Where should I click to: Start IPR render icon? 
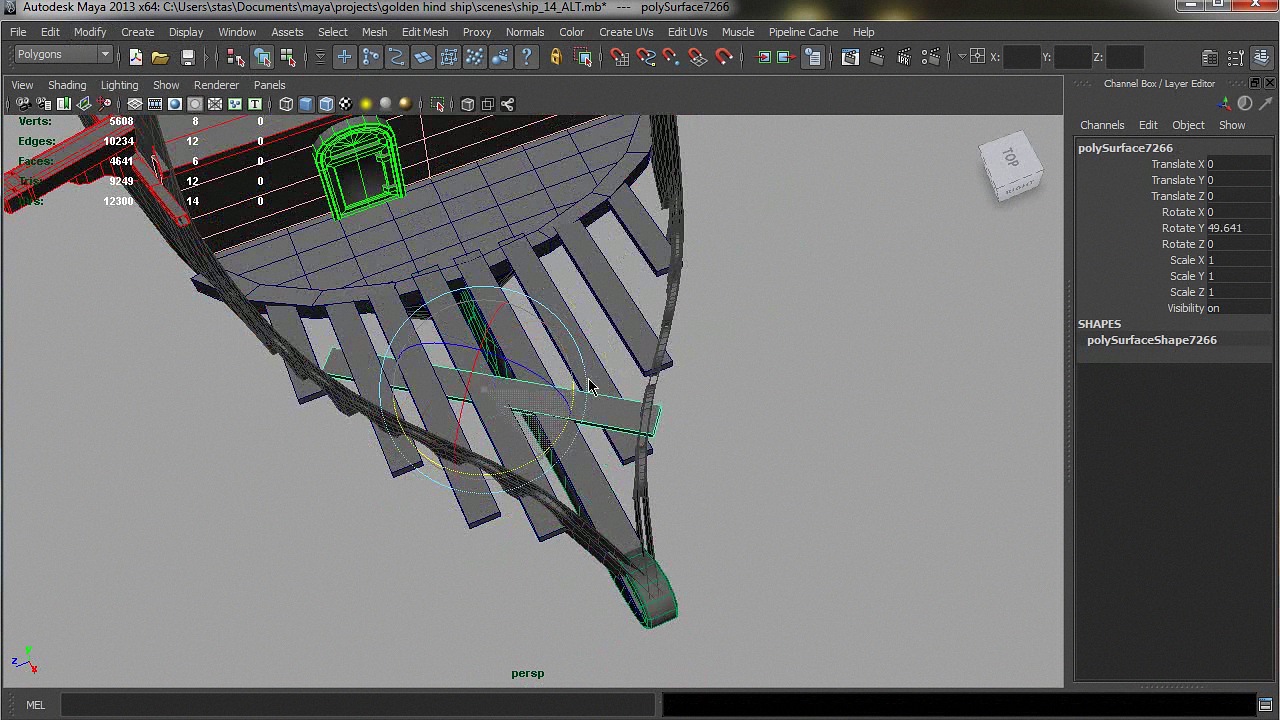tap(904, 57)
